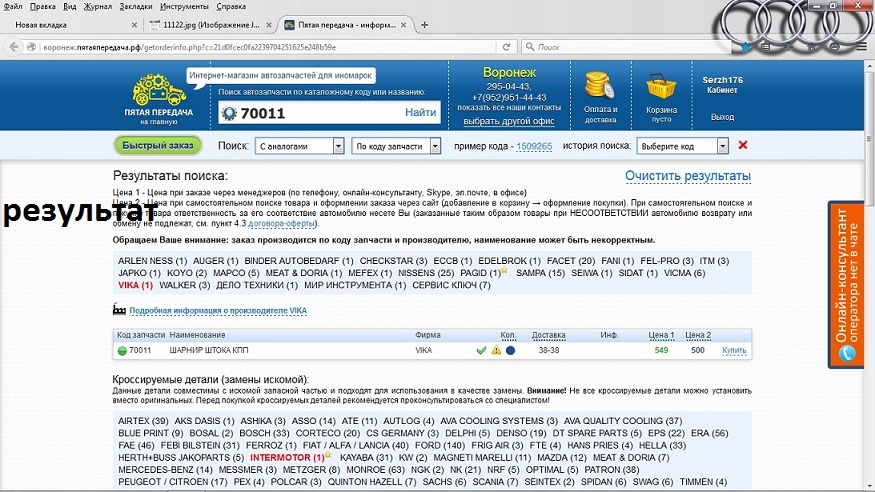This screenshot has width=875, height=492.
Task: Click the green status dot beside 70011
Action: pos(122,350)
